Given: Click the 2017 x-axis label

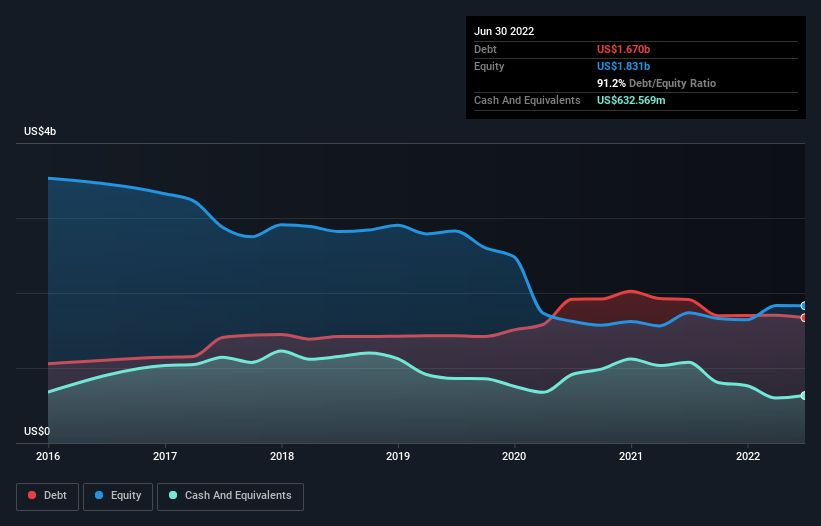Looking at the screenshot, I should (x=165, y=456).
